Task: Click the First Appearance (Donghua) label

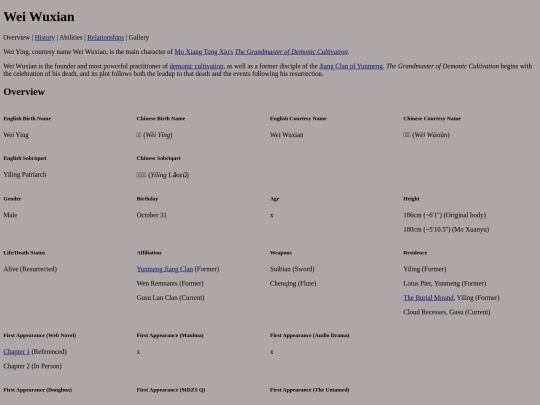Action: [x=38, y=390]
